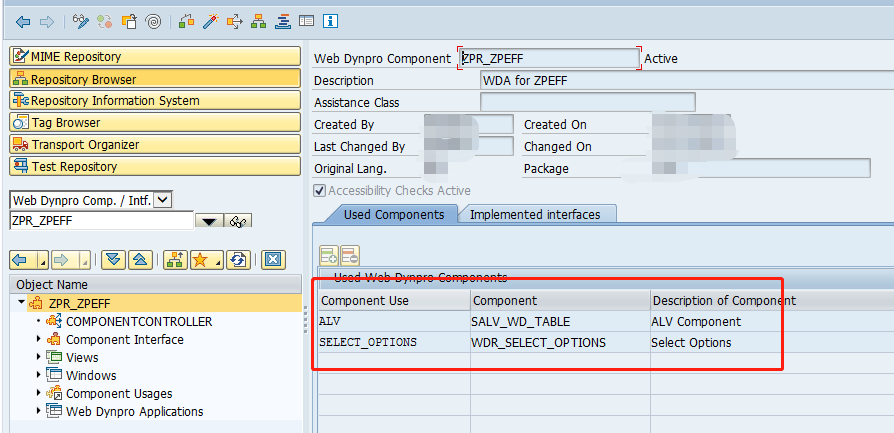The width and height of the screenshot is (894, 433).
Task: Click the 'Select Options' description cell
Action: coord(772,342)
